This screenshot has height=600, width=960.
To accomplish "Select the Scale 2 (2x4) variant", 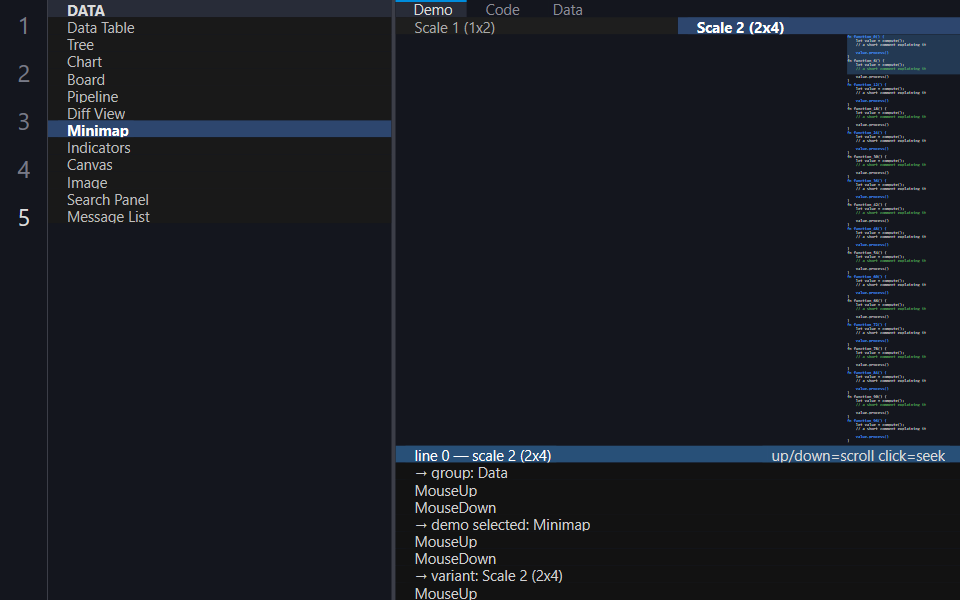I will [x=819, y=28].
